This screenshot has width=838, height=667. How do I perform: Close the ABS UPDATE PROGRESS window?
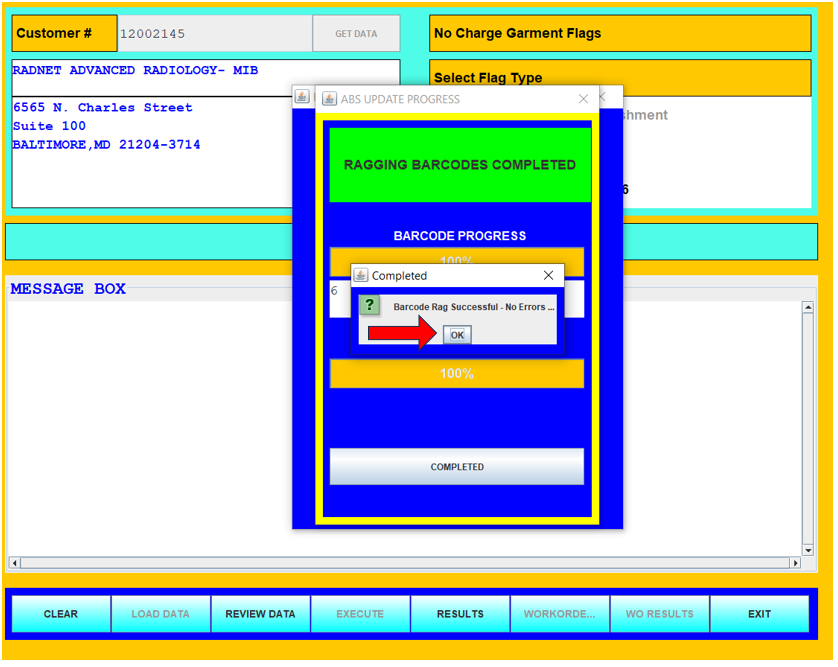[585, 99]
